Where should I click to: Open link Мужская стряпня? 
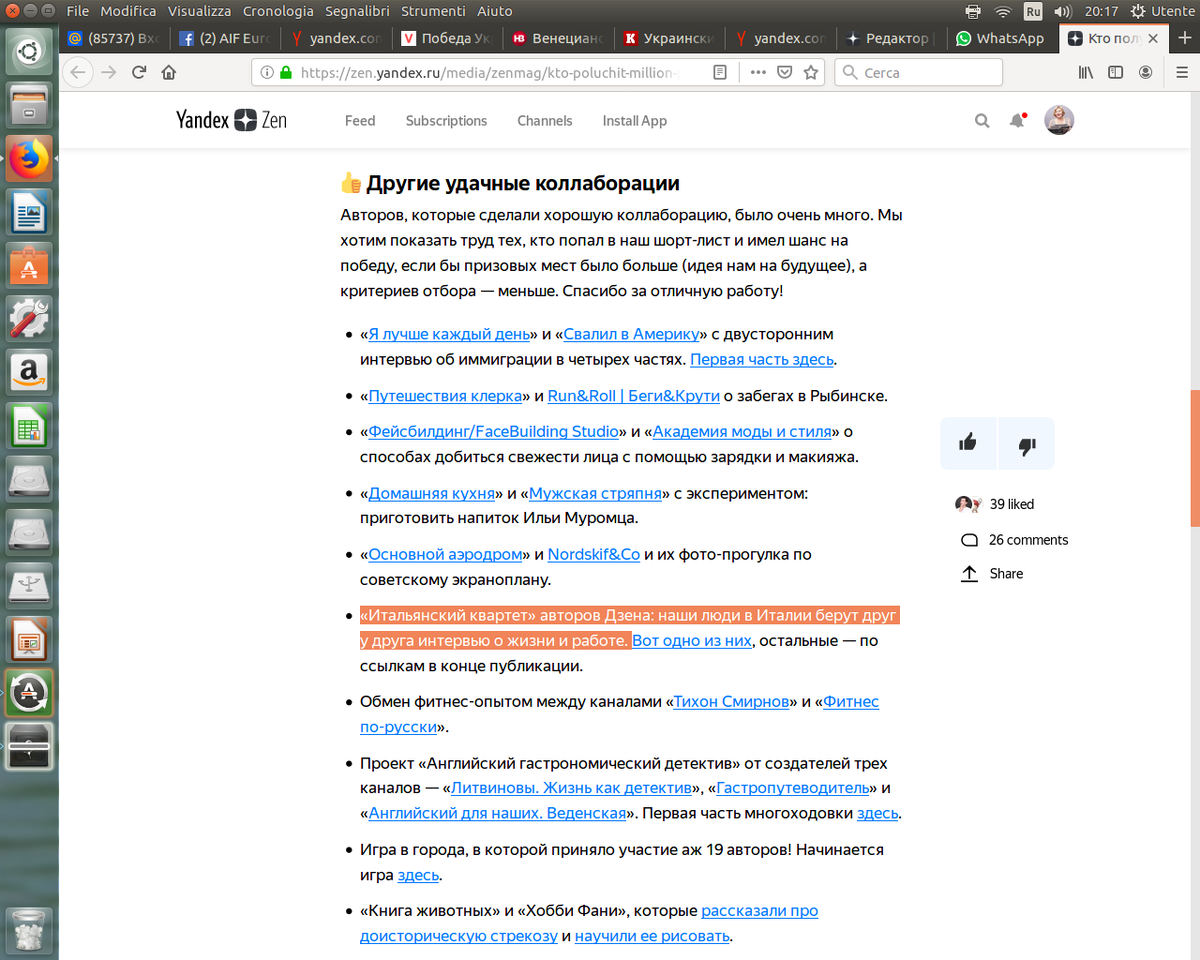click(x=595, y=493)
